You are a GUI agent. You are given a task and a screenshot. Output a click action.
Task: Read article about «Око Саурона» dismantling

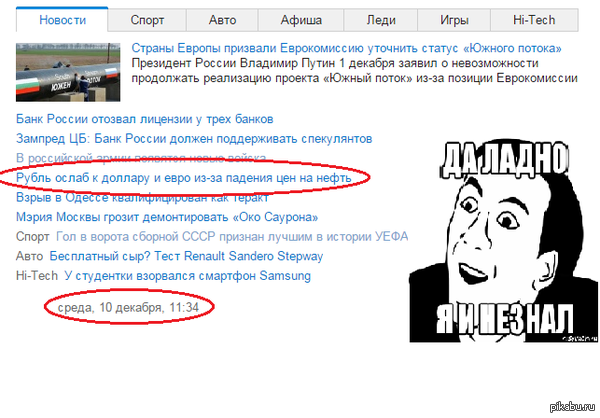pyautogui.click(x=168, y=217)
